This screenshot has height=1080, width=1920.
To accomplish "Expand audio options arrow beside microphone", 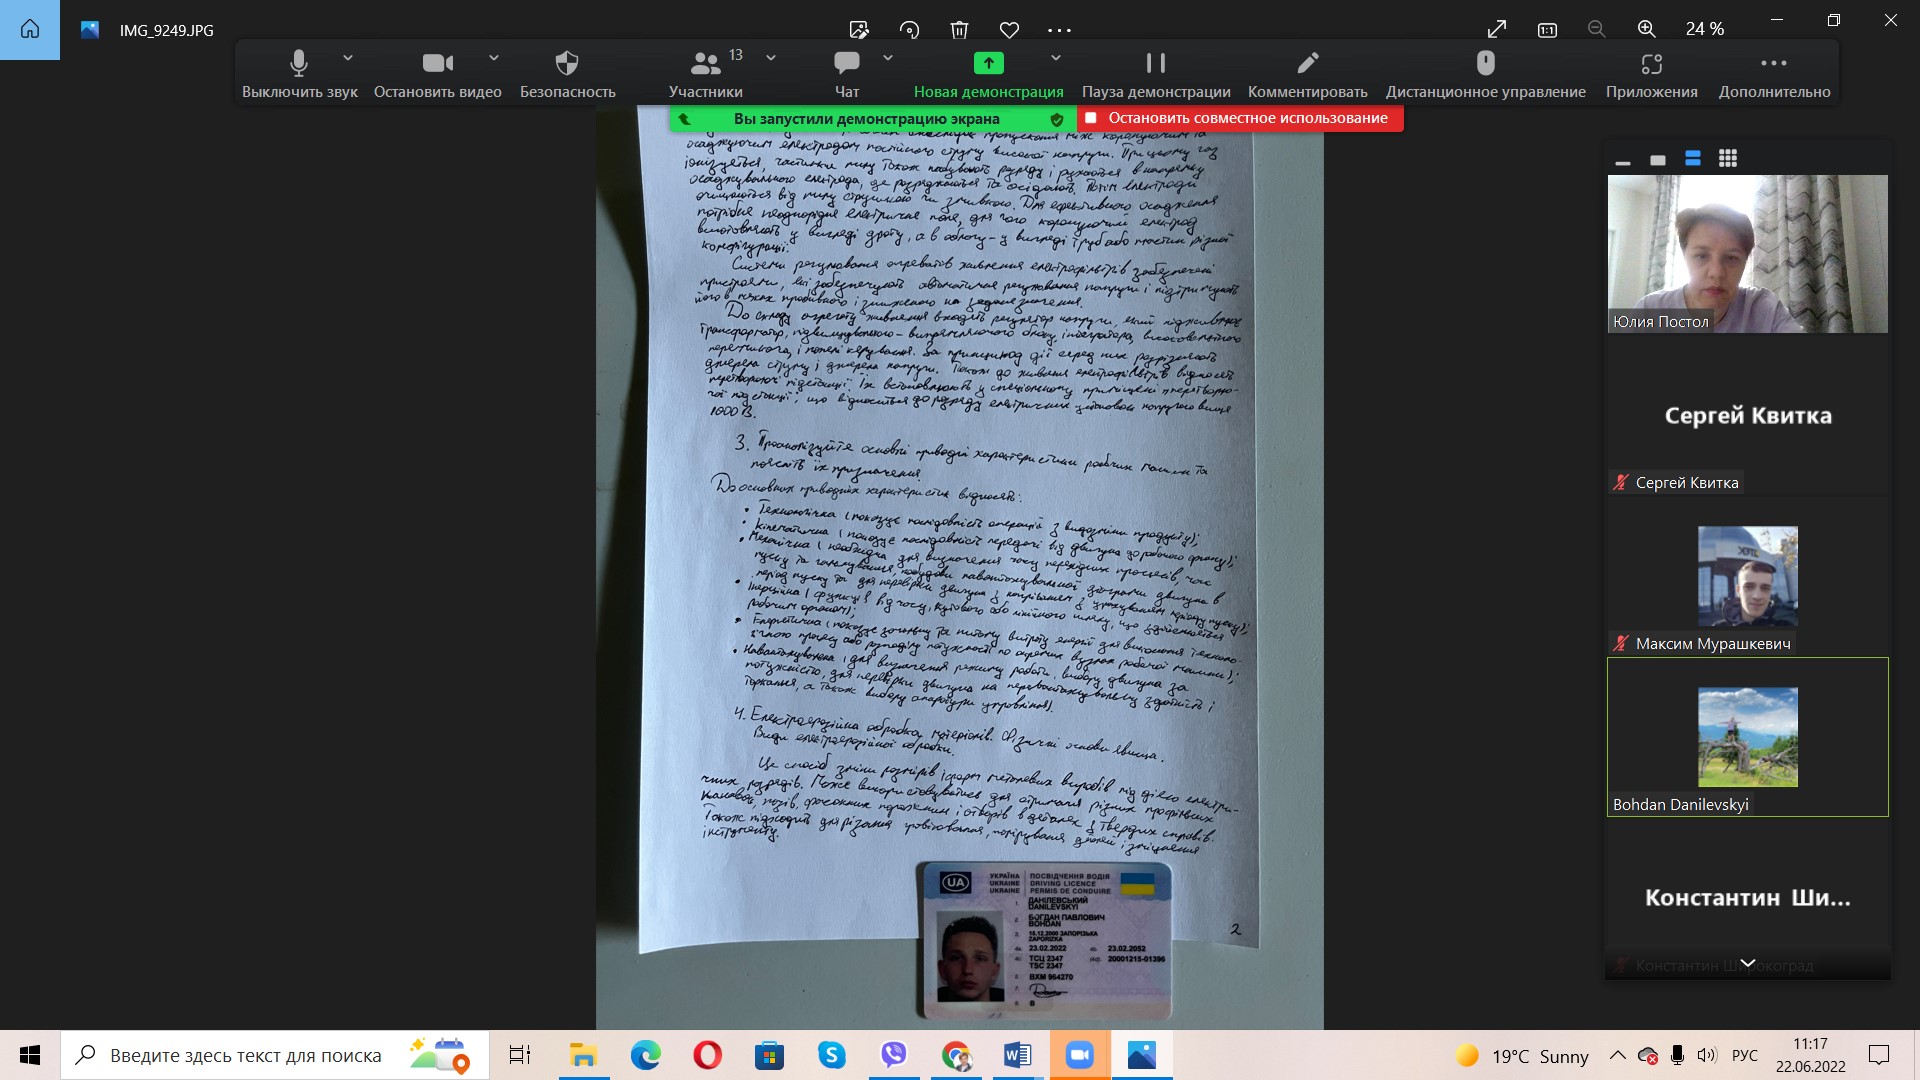I will click(347, 58).
